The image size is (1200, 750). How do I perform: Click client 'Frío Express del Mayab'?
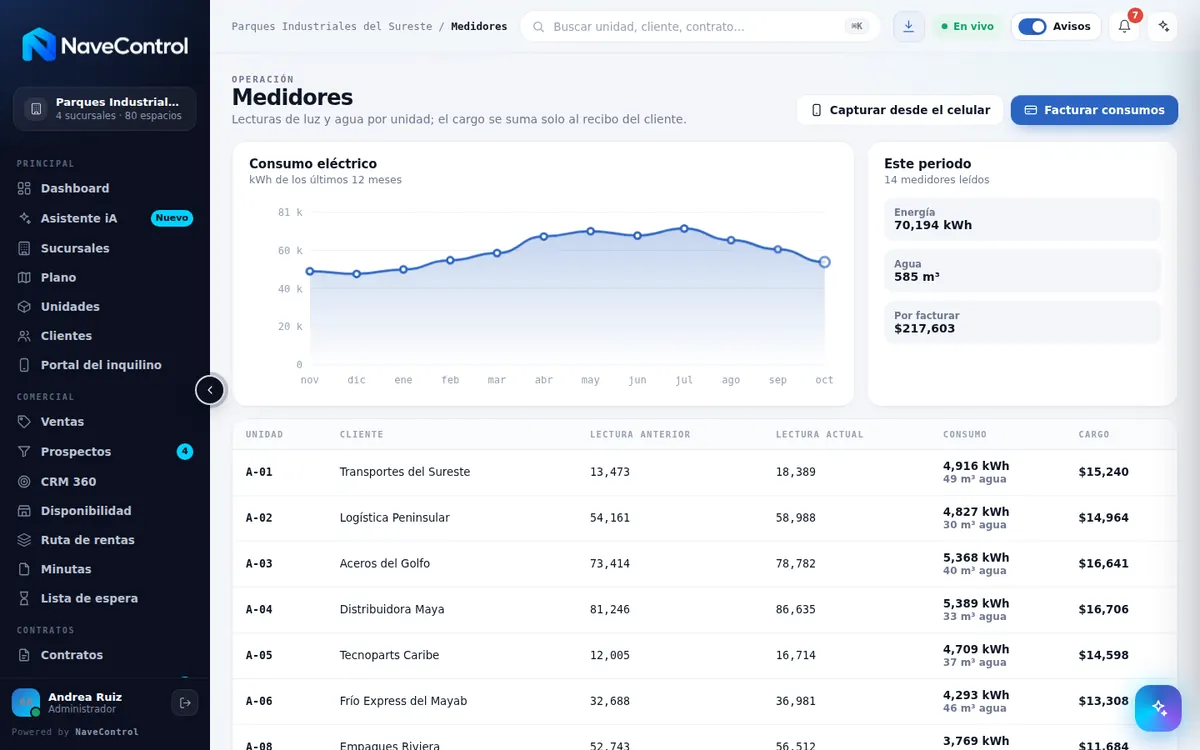pyautogui.click(x=403, y=702)
